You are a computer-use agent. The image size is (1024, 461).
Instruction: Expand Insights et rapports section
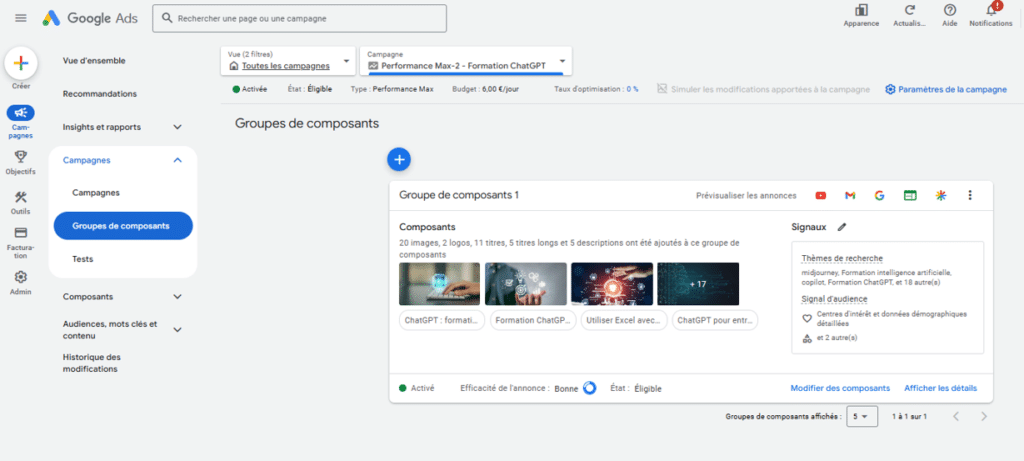[177, 127]
